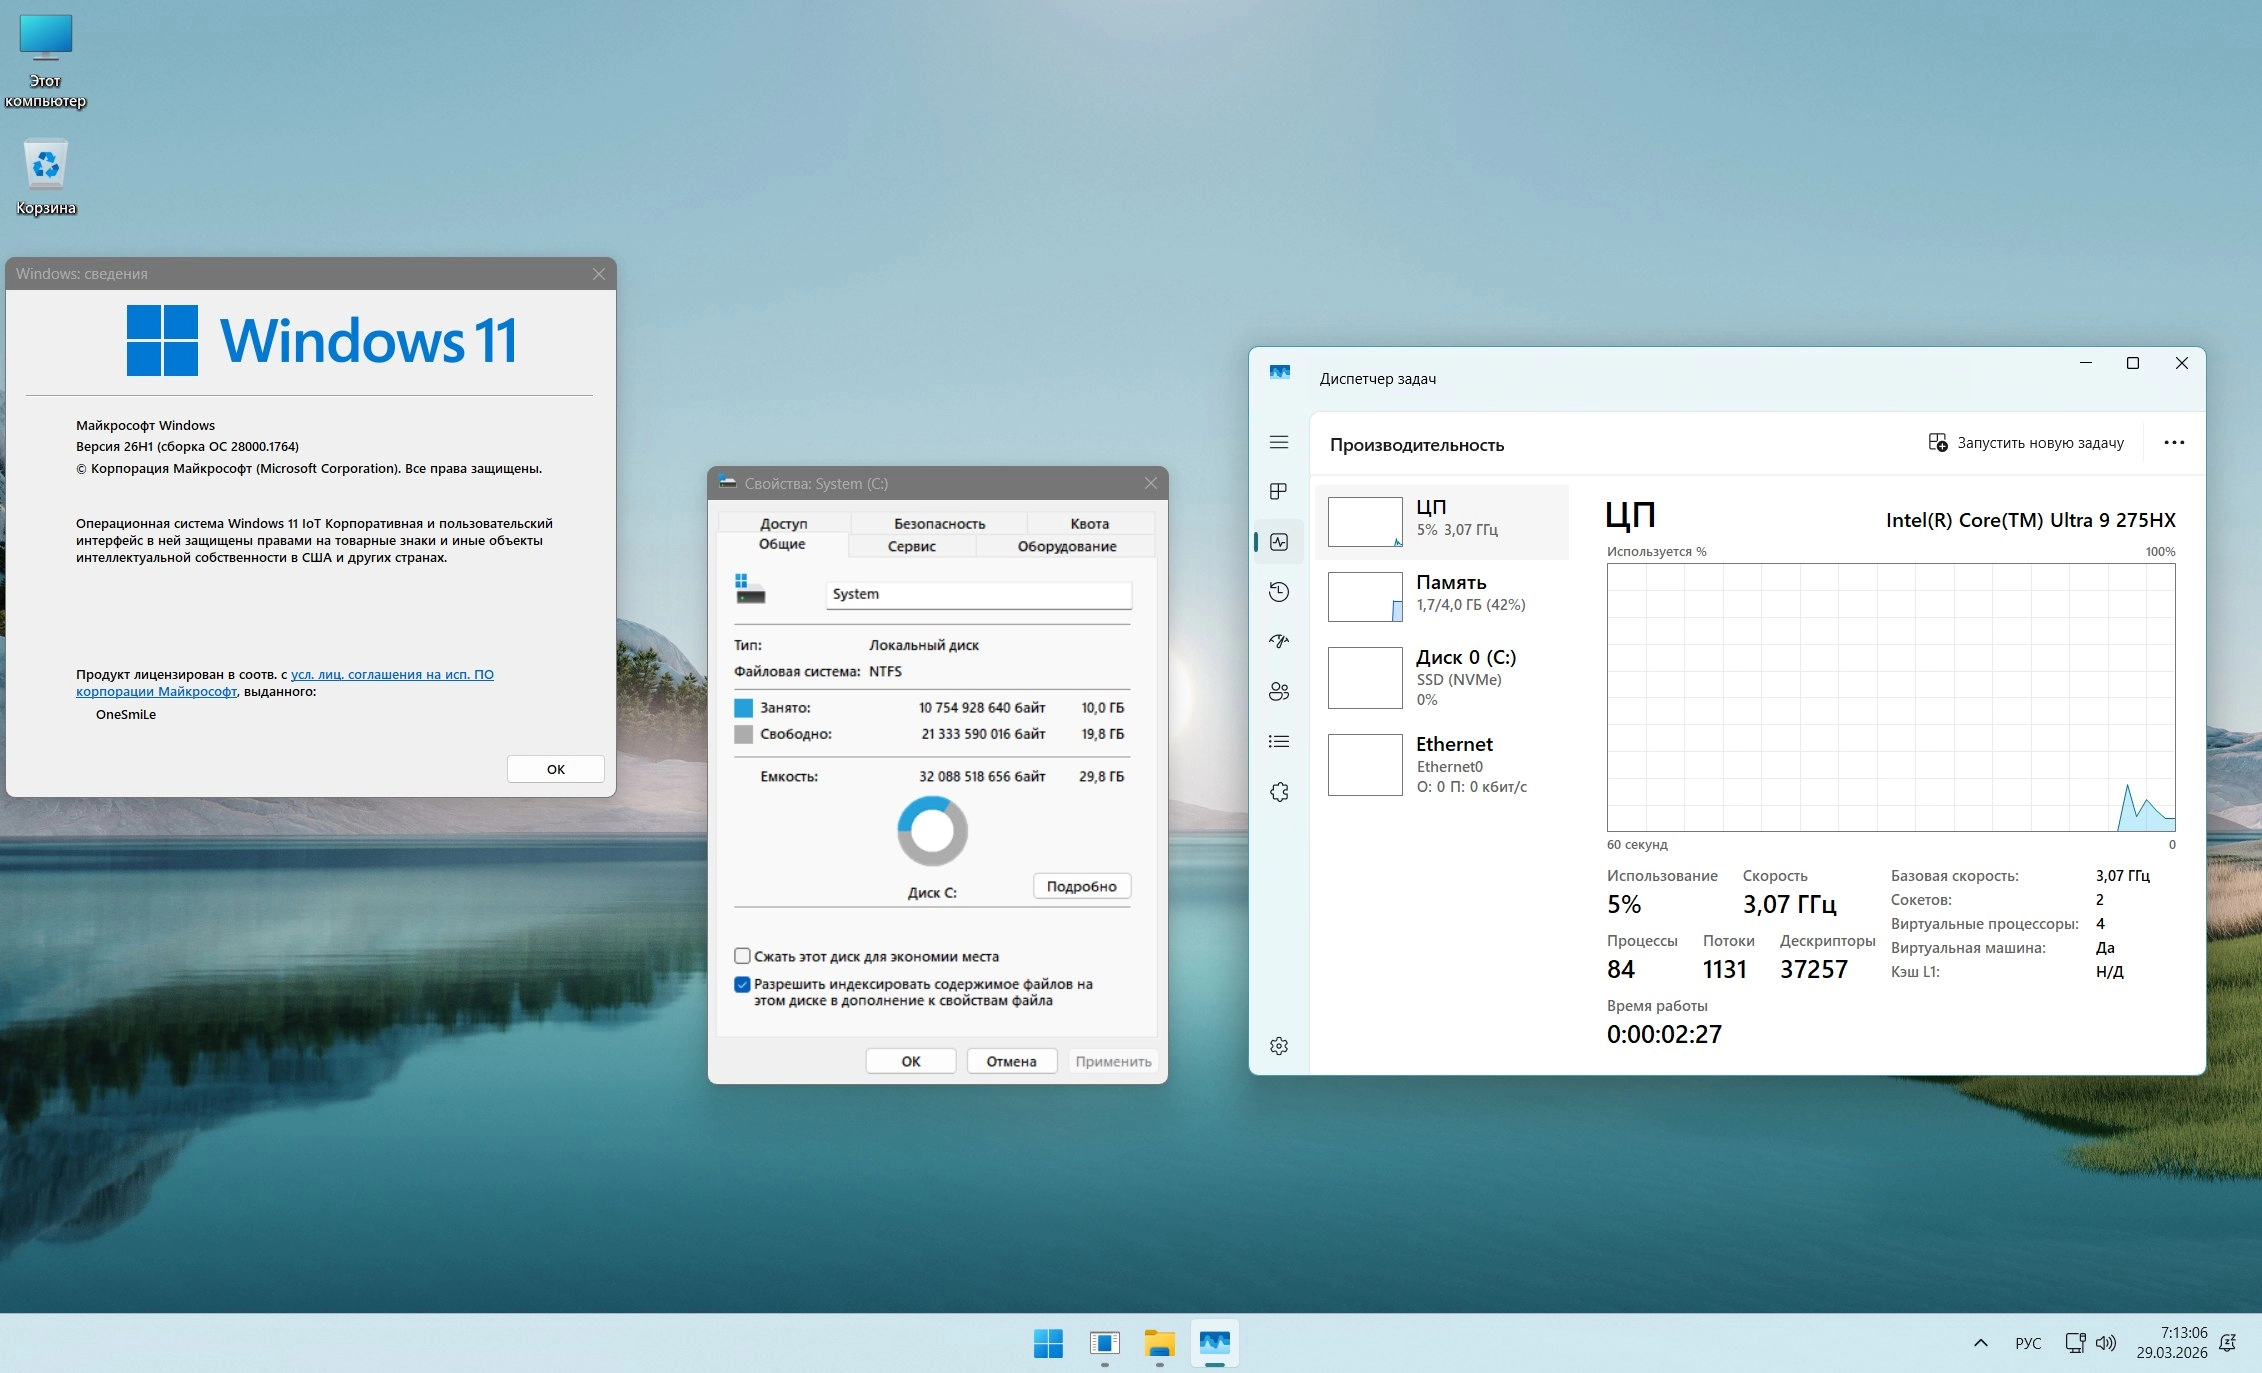
Task: Open Startup apps icon in sidebar
Action: 1278,641
